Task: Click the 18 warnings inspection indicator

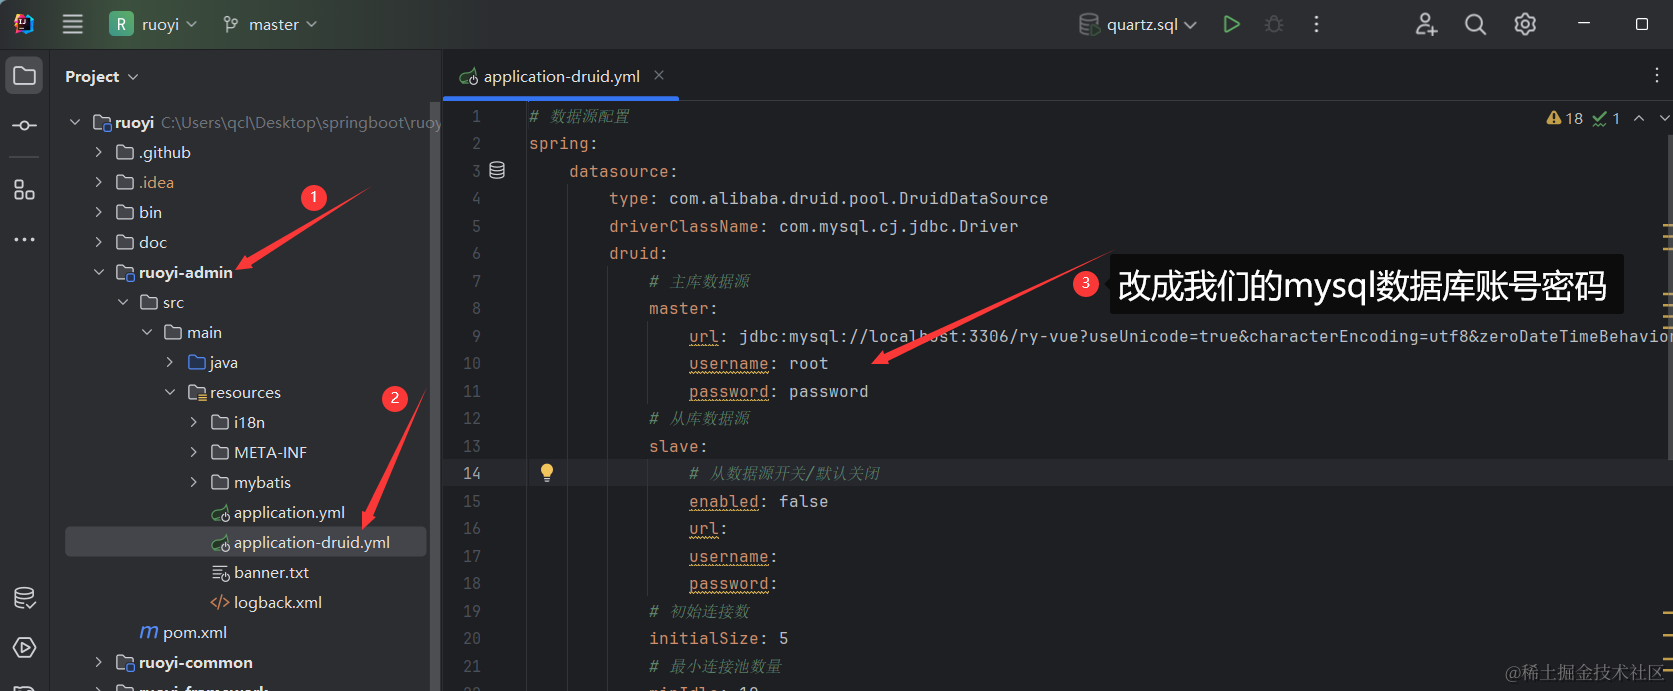Action: click(x=1565, y=118)
